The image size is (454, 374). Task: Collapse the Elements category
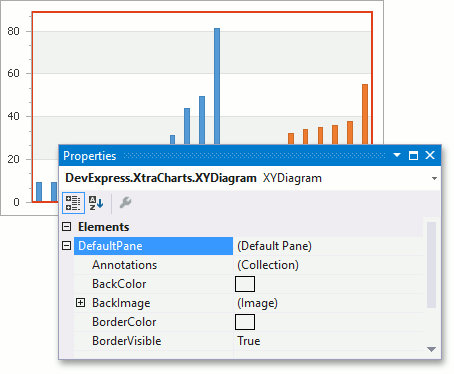pos(67,227)
